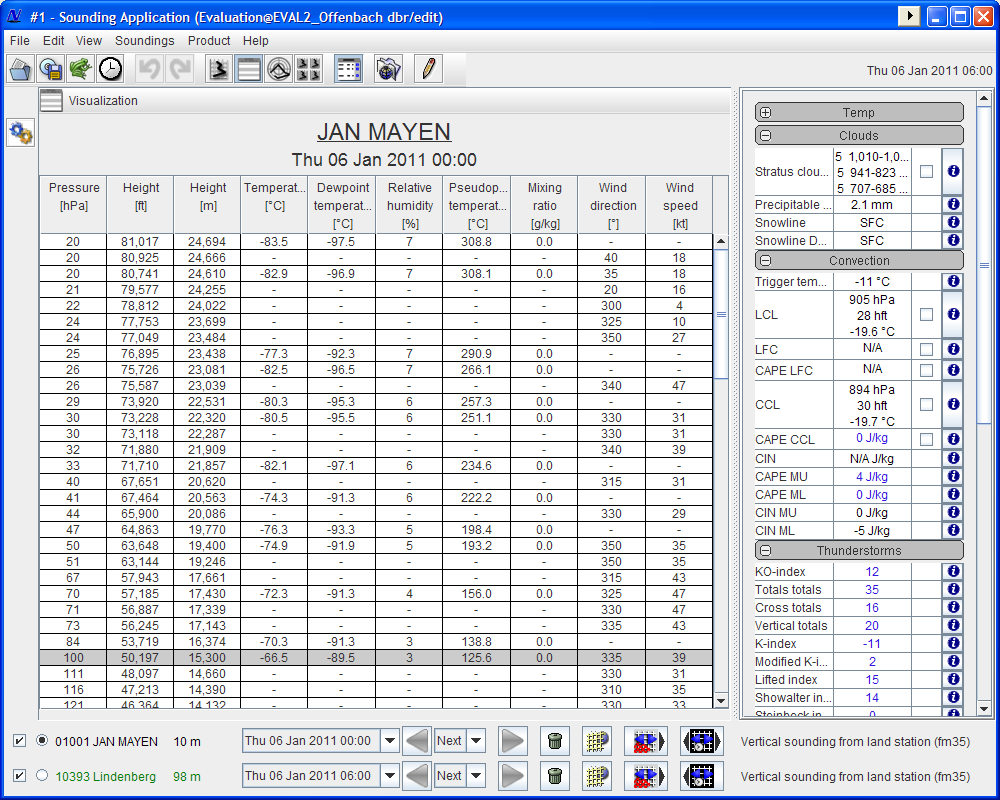Click the Visualization panel table icon

pos(51,101)
